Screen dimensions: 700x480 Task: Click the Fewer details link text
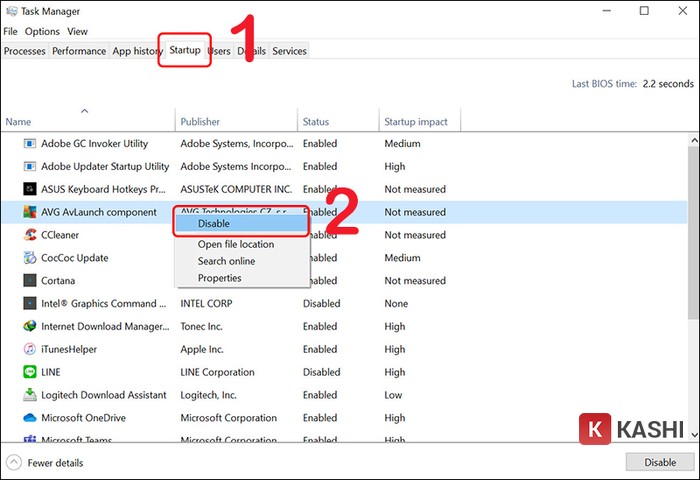point(55,463)
